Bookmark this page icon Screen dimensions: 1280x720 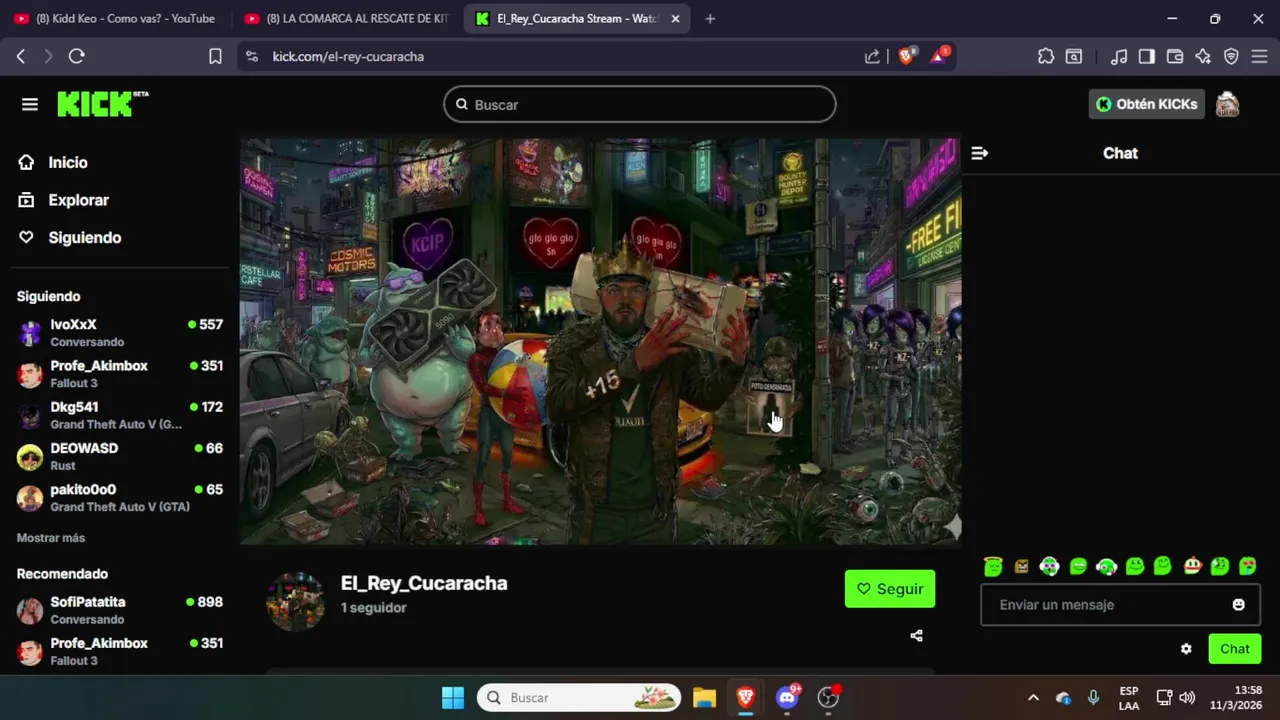click(x=215, y=57)
